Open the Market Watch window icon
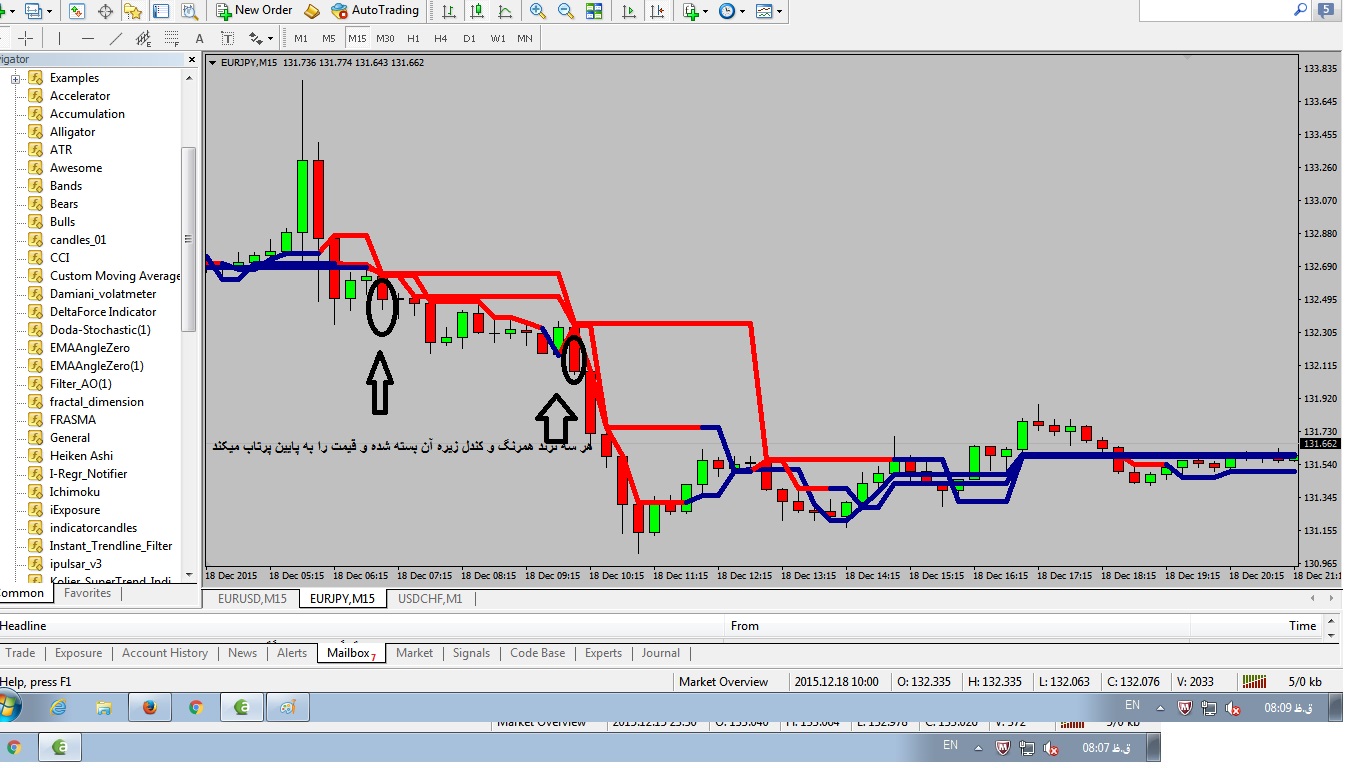The height and width of the screenshot is (768, 1366). [x=78, y=11]
